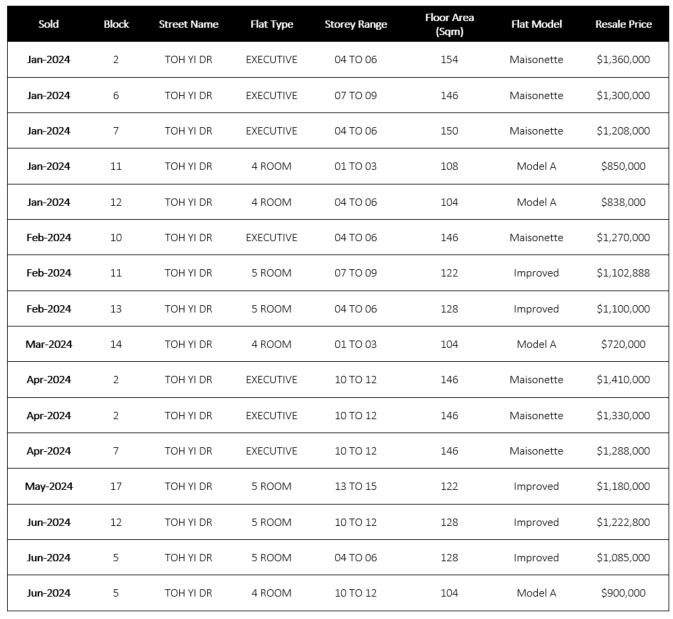Click the $900,000 resale price cell
The width and height of the screenshot is (673, 619).
point(623,593)
